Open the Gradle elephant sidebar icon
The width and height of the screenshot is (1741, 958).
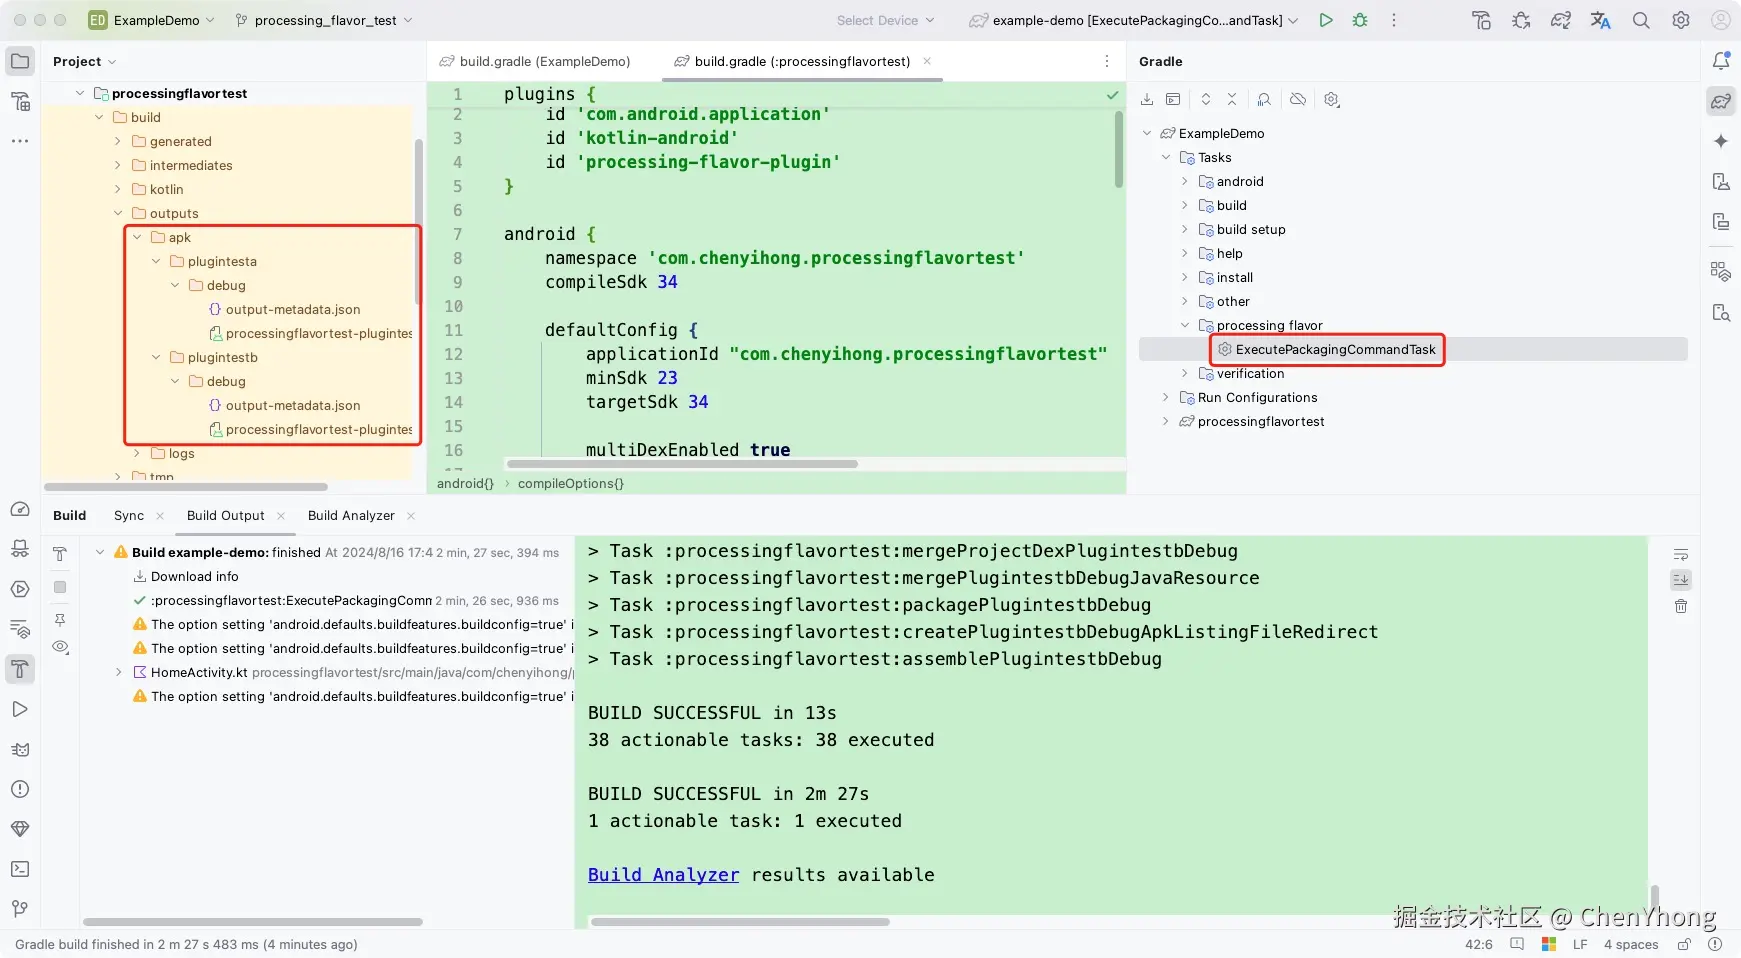[x=1721, y=101]
